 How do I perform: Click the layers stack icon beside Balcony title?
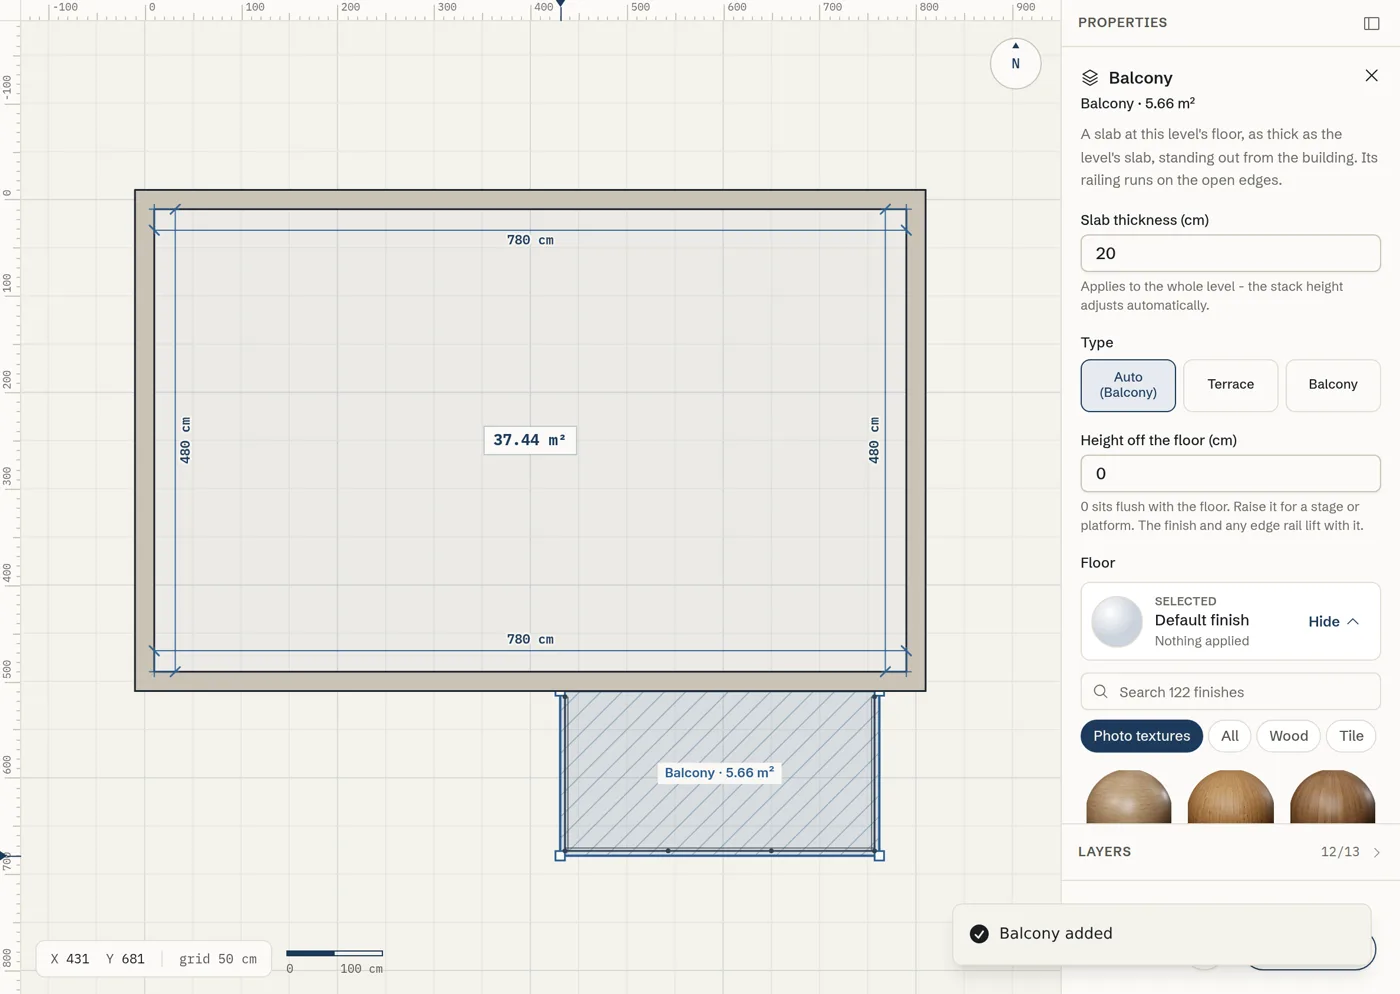1090,78
